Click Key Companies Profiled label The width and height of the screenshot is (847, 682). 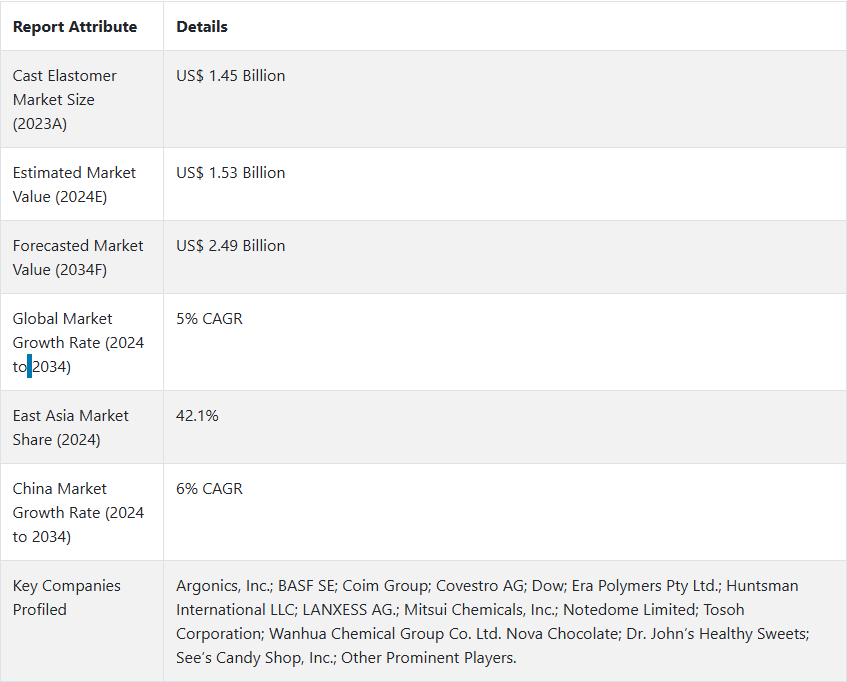66,597
